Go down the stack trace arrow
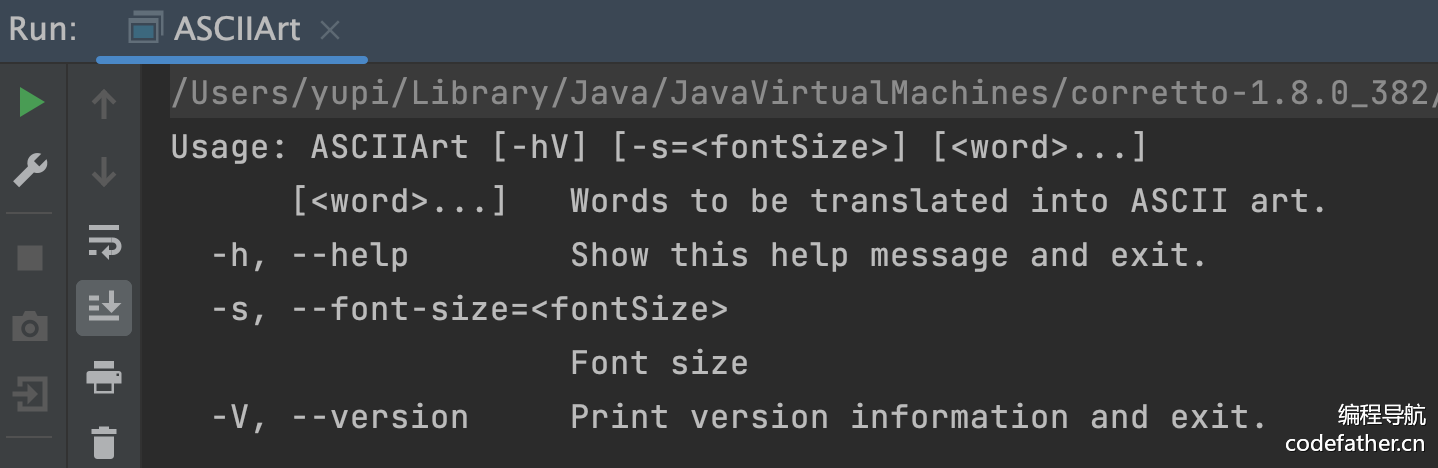The image size is (1438, 468). tap(104, 171)
